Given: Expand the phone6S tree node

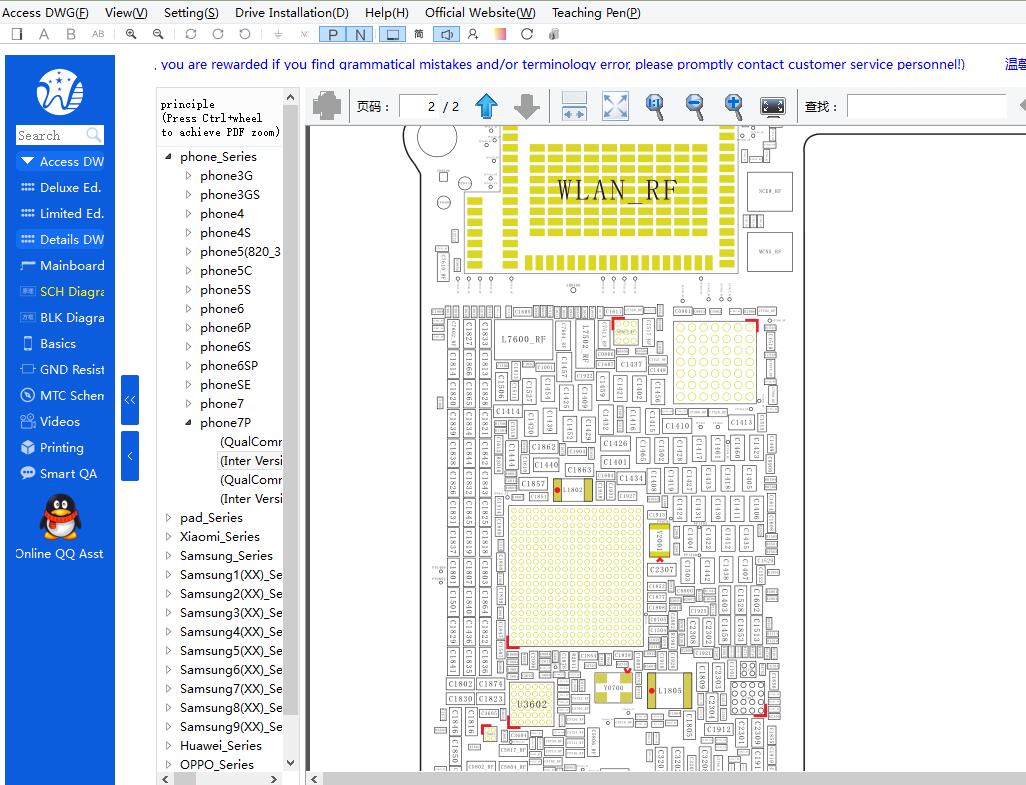Looking at the screenshot, I should click(x=188, y=347).
